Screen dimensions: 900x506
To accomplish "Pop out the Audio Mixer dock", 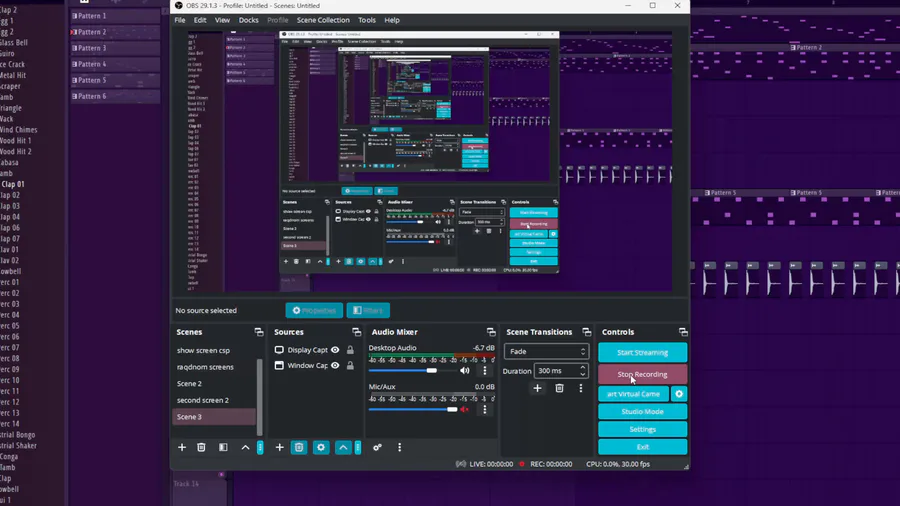I will (x=491, y=332).
